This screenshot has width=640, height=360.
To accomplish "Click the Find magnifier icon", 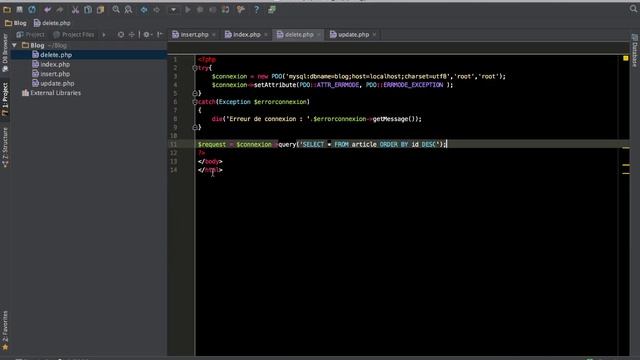I will 116,9.
